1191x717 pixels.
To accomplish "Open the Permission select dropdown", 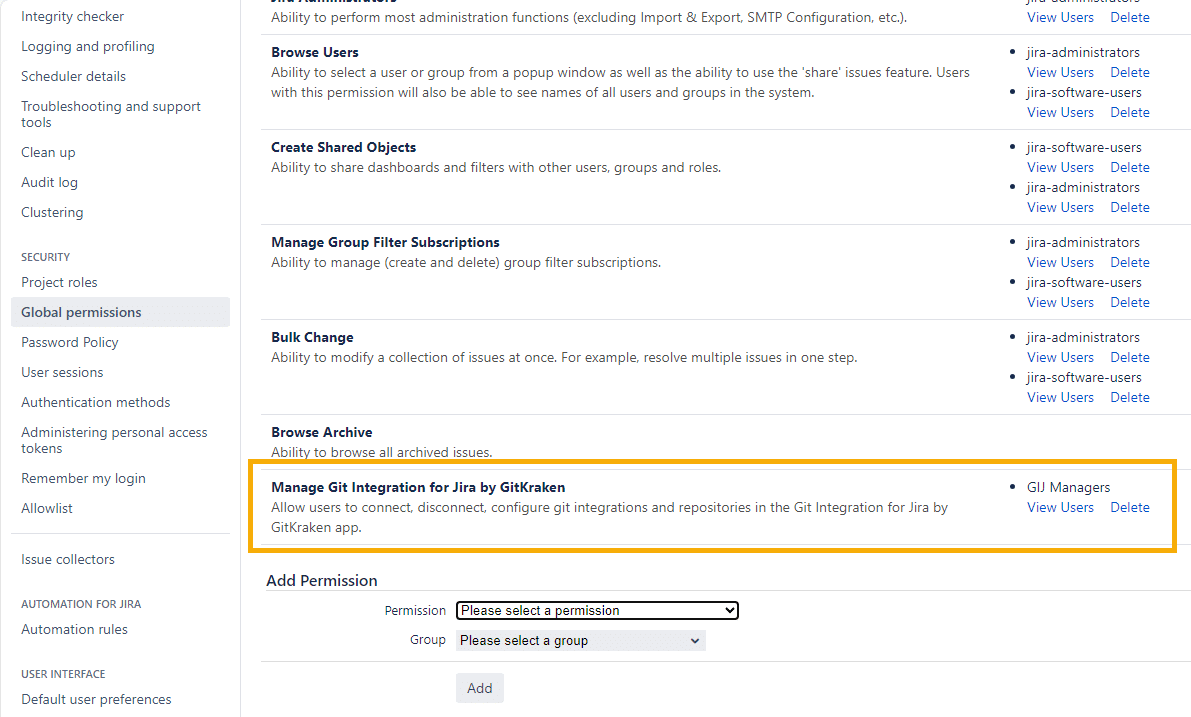I will click(597, 610).
